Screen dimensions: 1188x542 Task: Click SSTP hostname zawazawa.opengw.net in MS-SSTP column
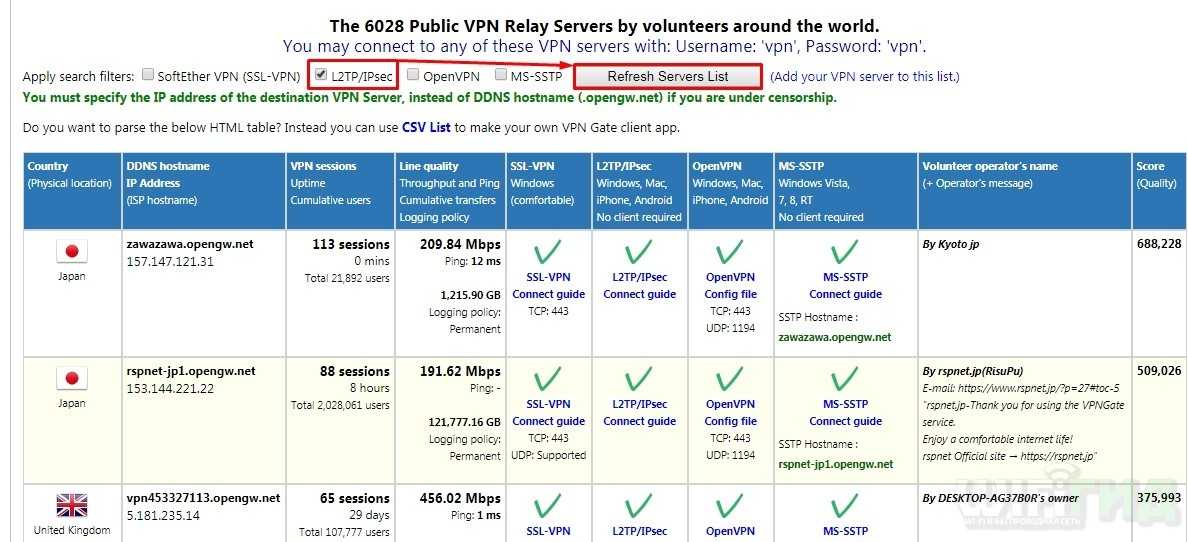pos(835,337)
